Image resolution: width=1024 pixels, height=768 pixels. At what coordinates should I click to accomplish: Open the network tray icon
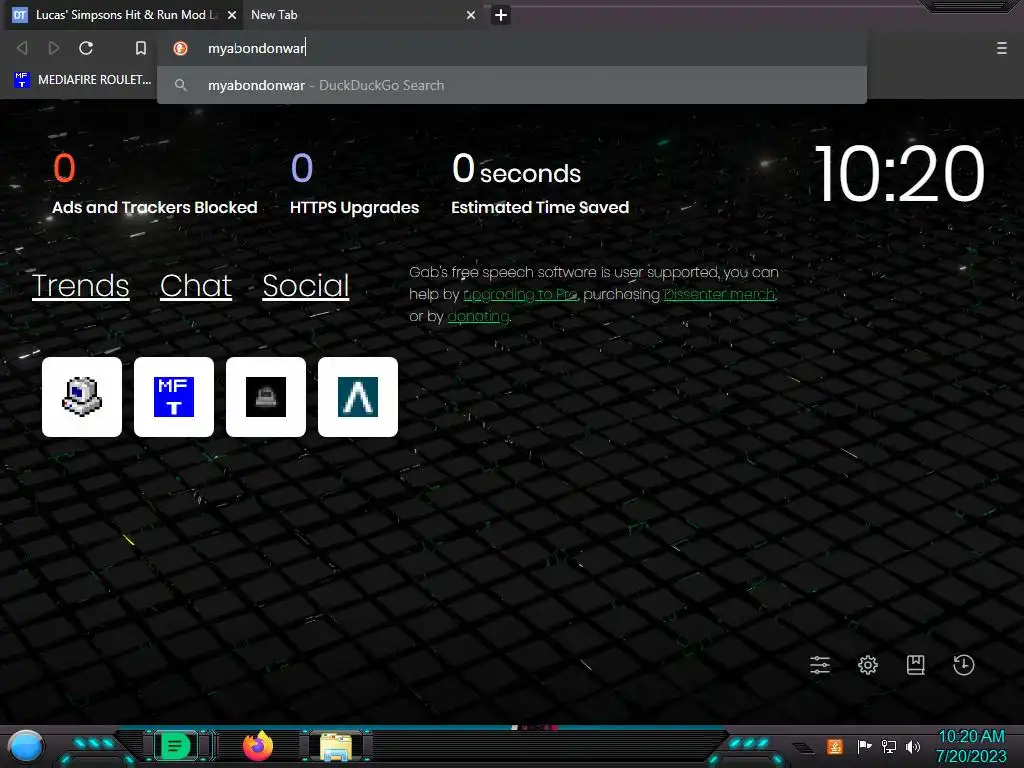(x=889, y=746)
